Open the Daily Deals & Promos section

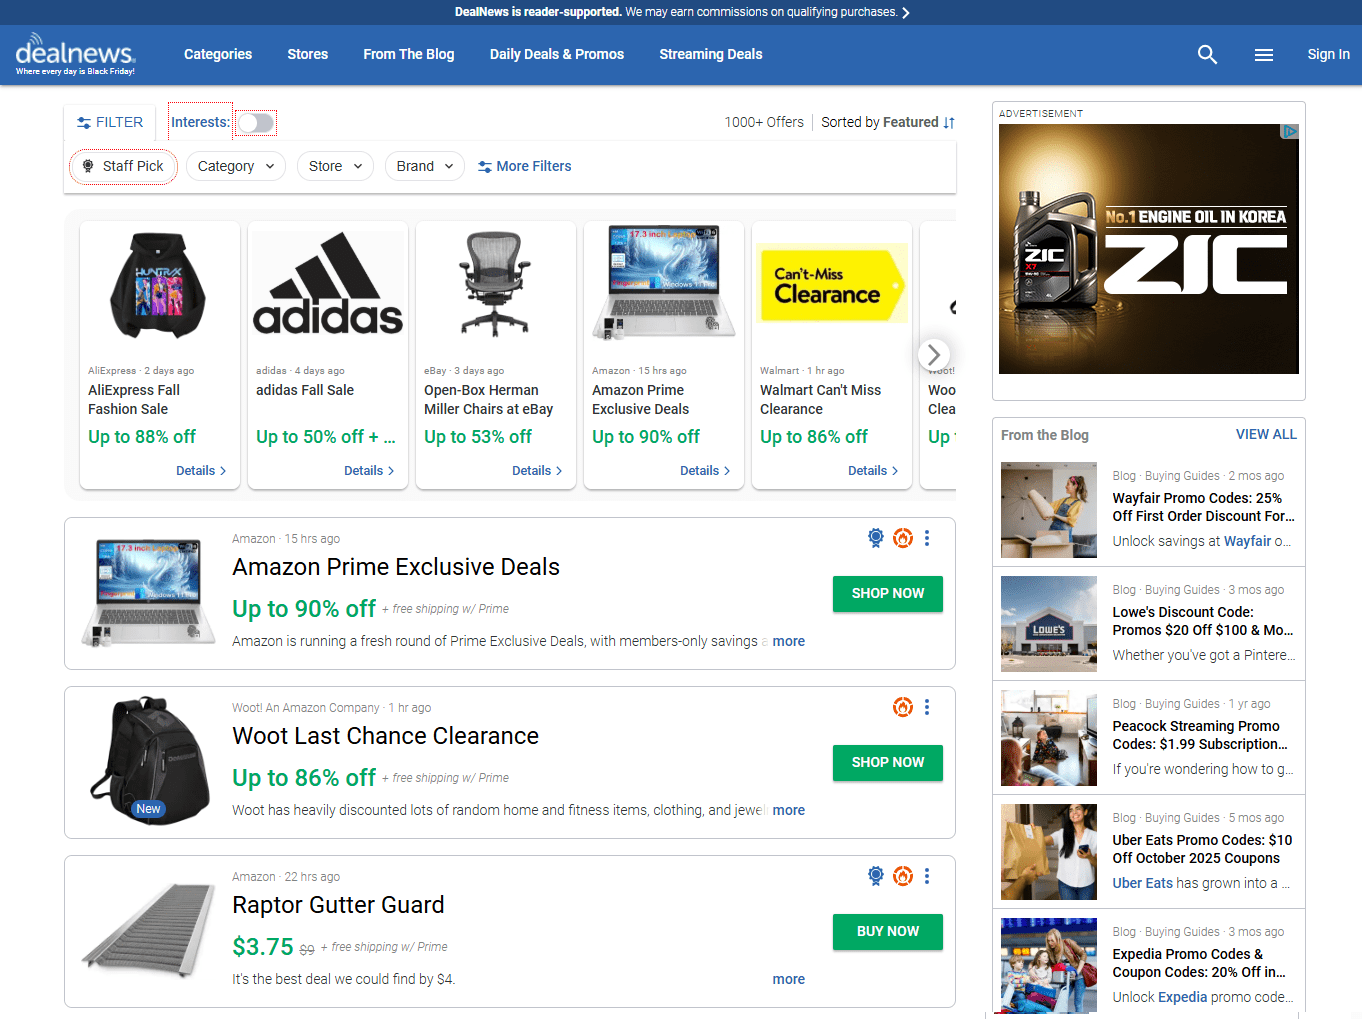(556, 54)
